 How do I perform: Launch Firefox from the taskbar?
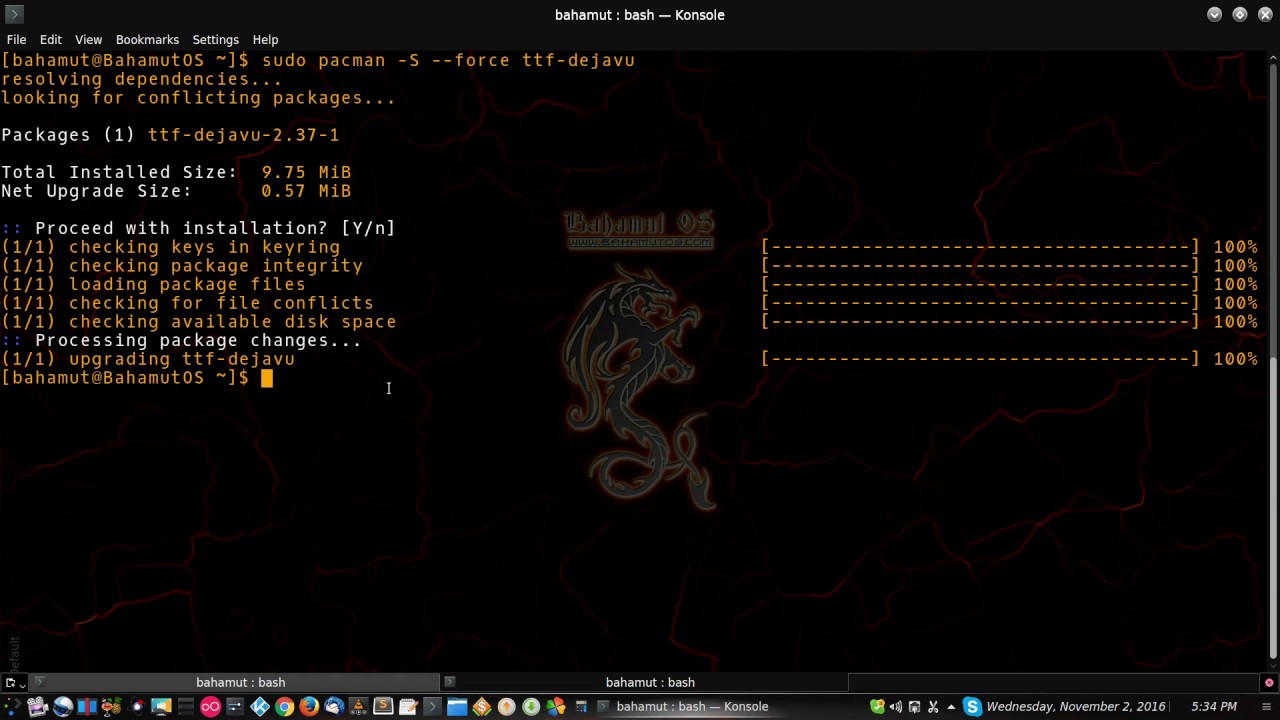click(309, 707)
